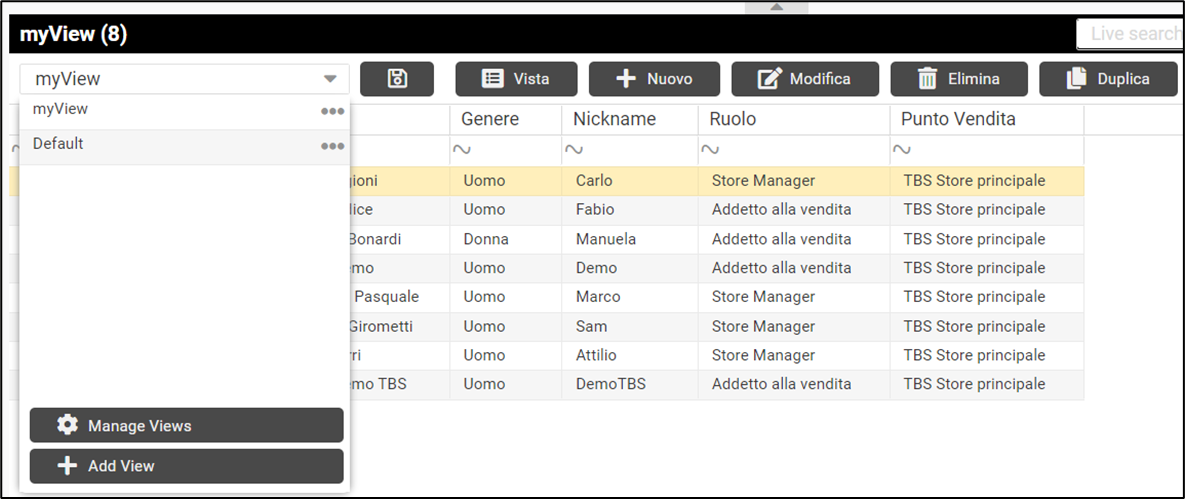Viewport: 1185px width, 499px height.
Task: Click the Vista list icon button
Action: pyautogui.click(x=516, y=79)
